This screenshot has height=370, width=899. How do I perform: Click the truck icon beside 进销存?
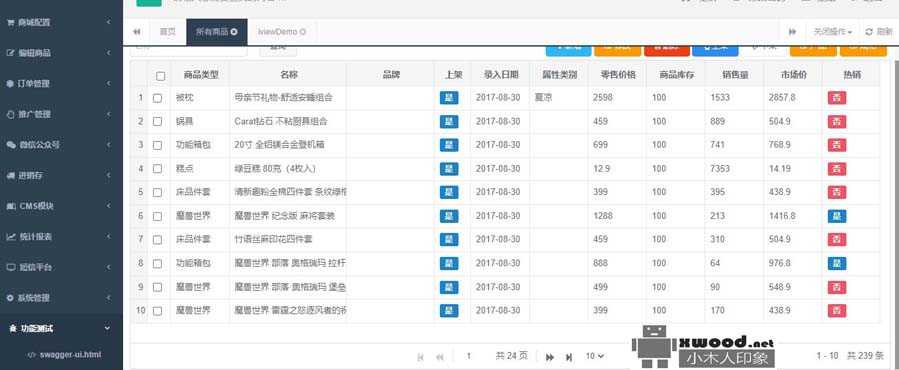point(10,176)
